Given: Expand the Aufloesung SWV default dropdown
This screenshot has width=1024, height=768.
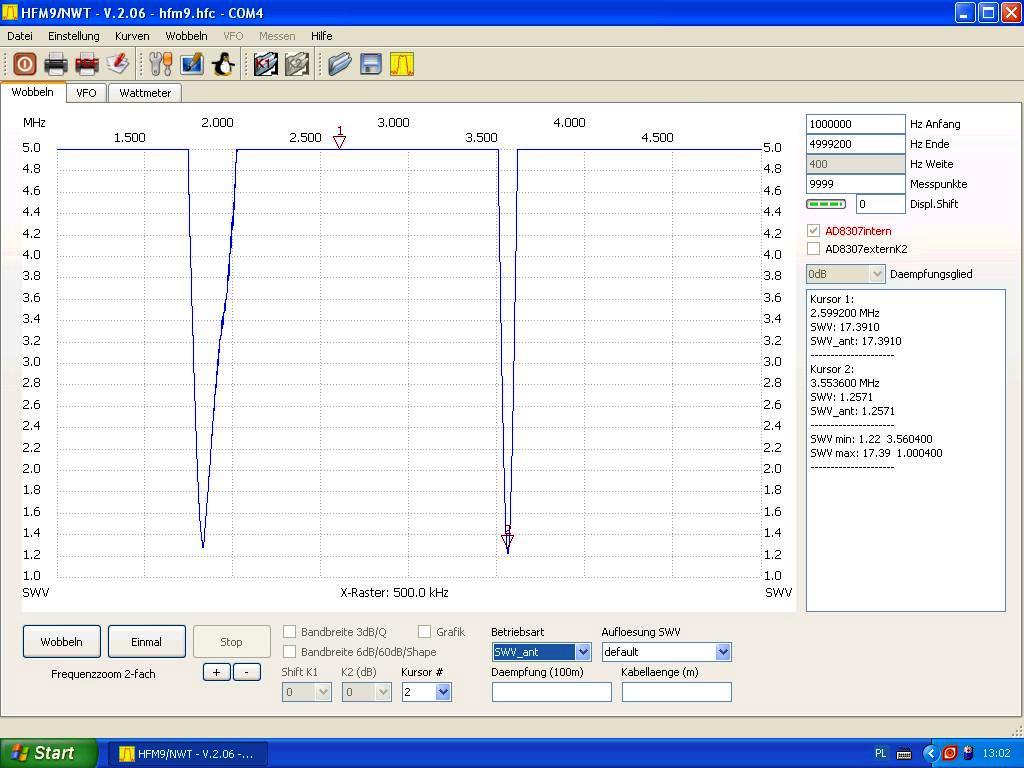Looking at the screenshot, I should [x=722, y=652].
